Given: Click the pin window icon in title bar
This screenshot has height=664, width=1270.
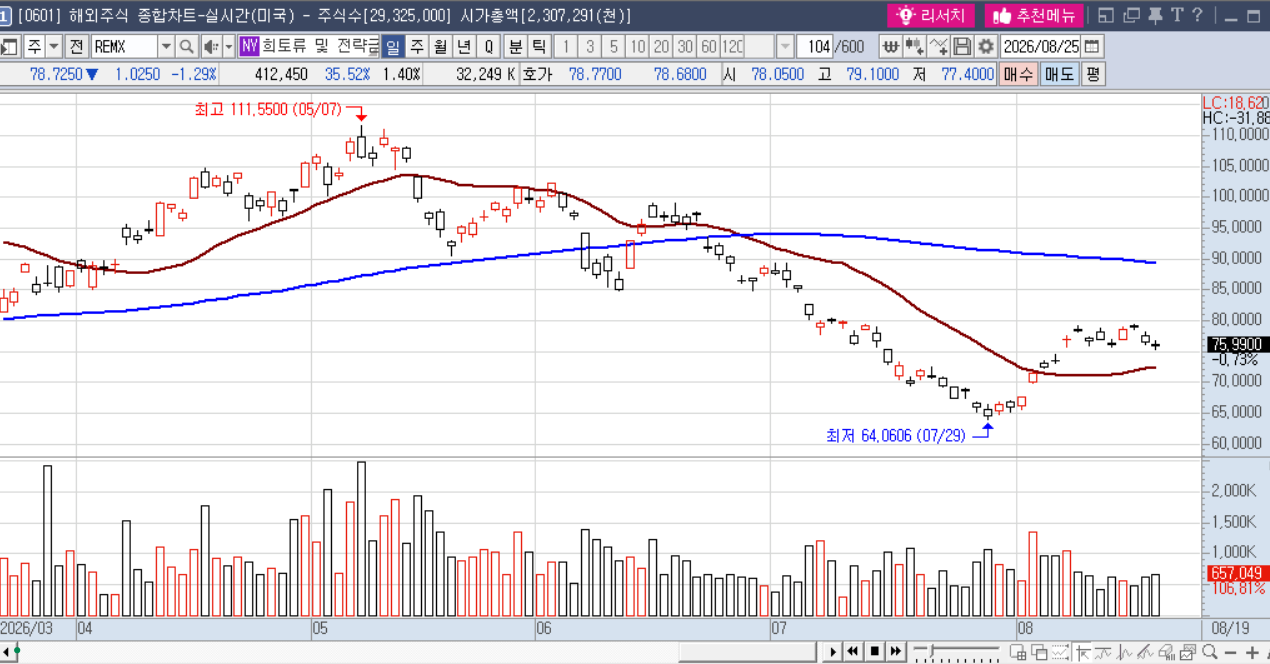Looking at the screenshot, I should [1155, 15].
